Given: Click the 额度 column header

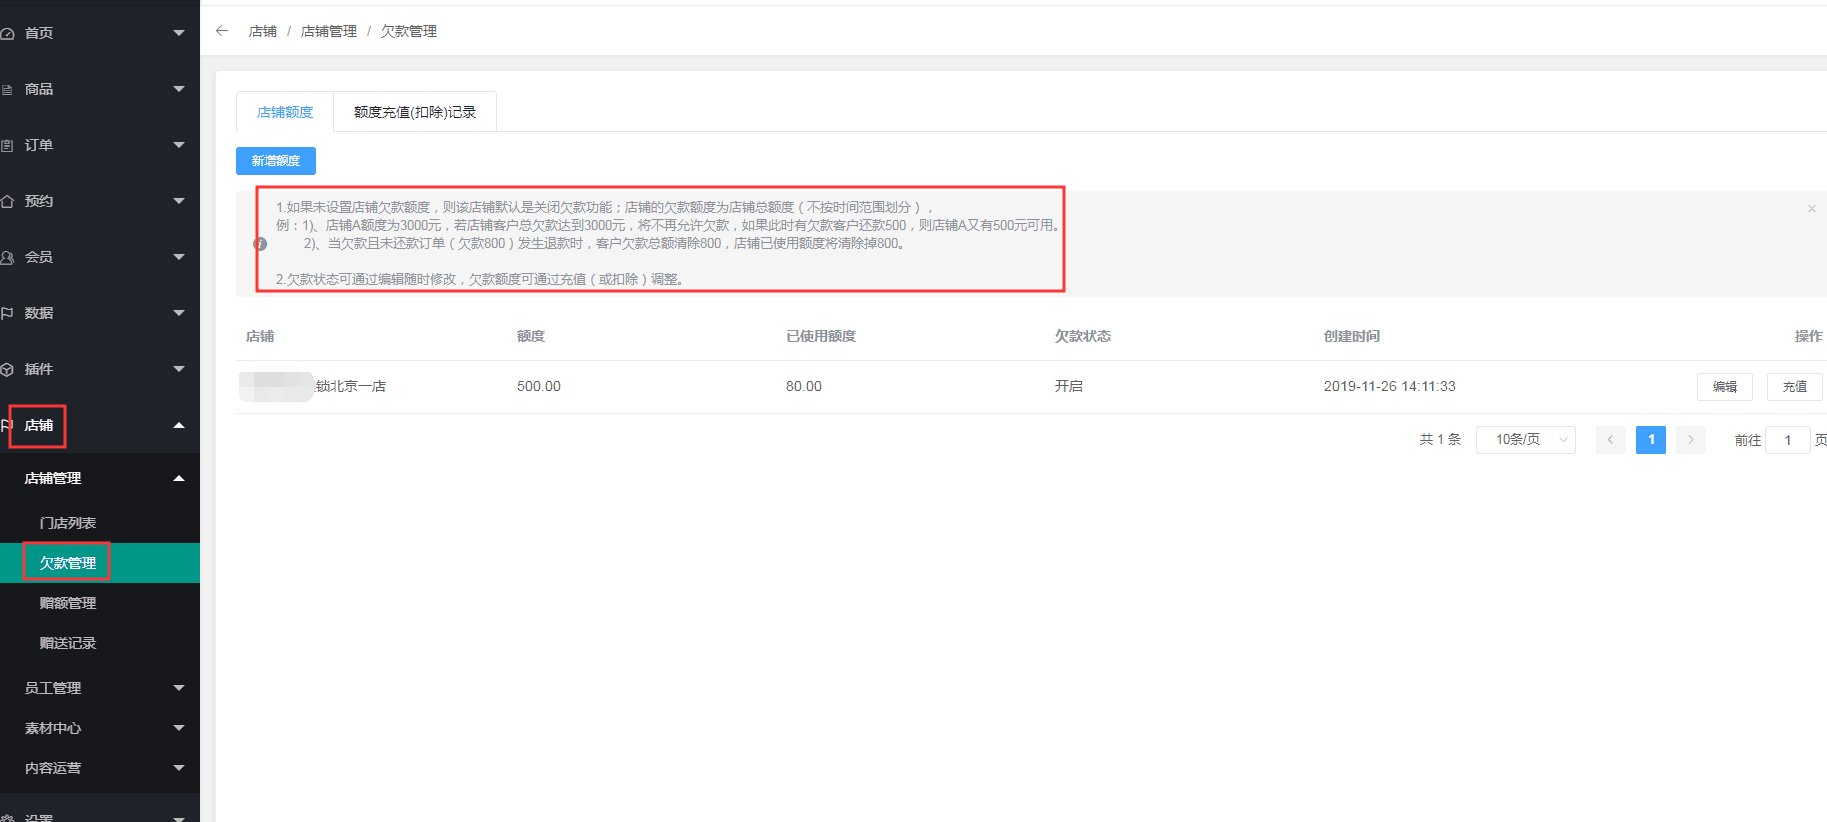Looking at the screenshot, I should (531, 336).
